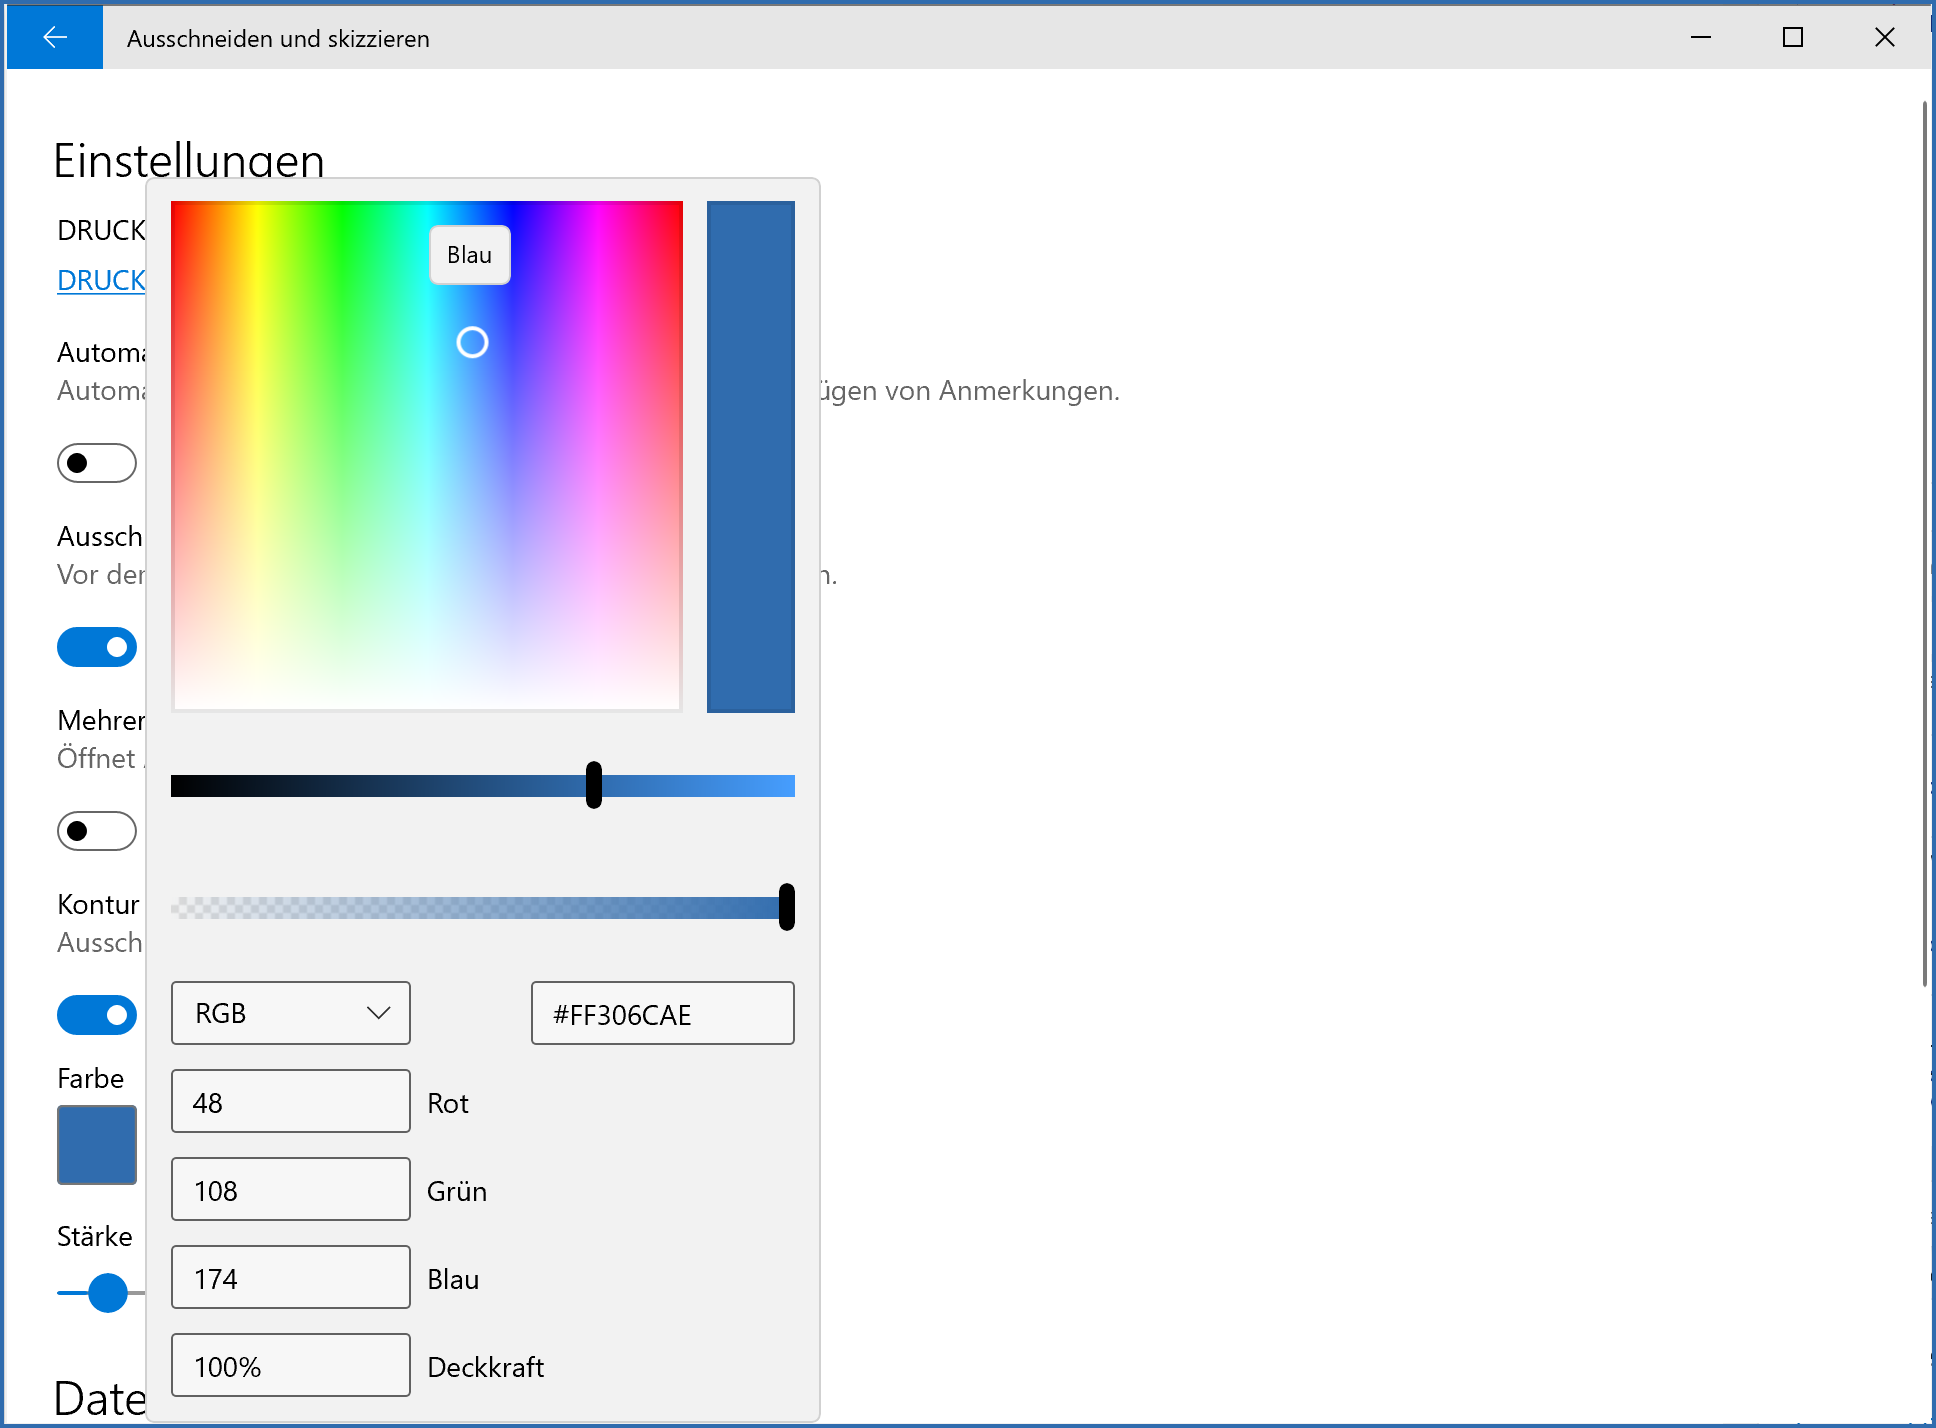The width and height of the screenshot is (1936, 1428).
Task: Toggle the automatic clipboard copy switch
Action: [96, 463]
